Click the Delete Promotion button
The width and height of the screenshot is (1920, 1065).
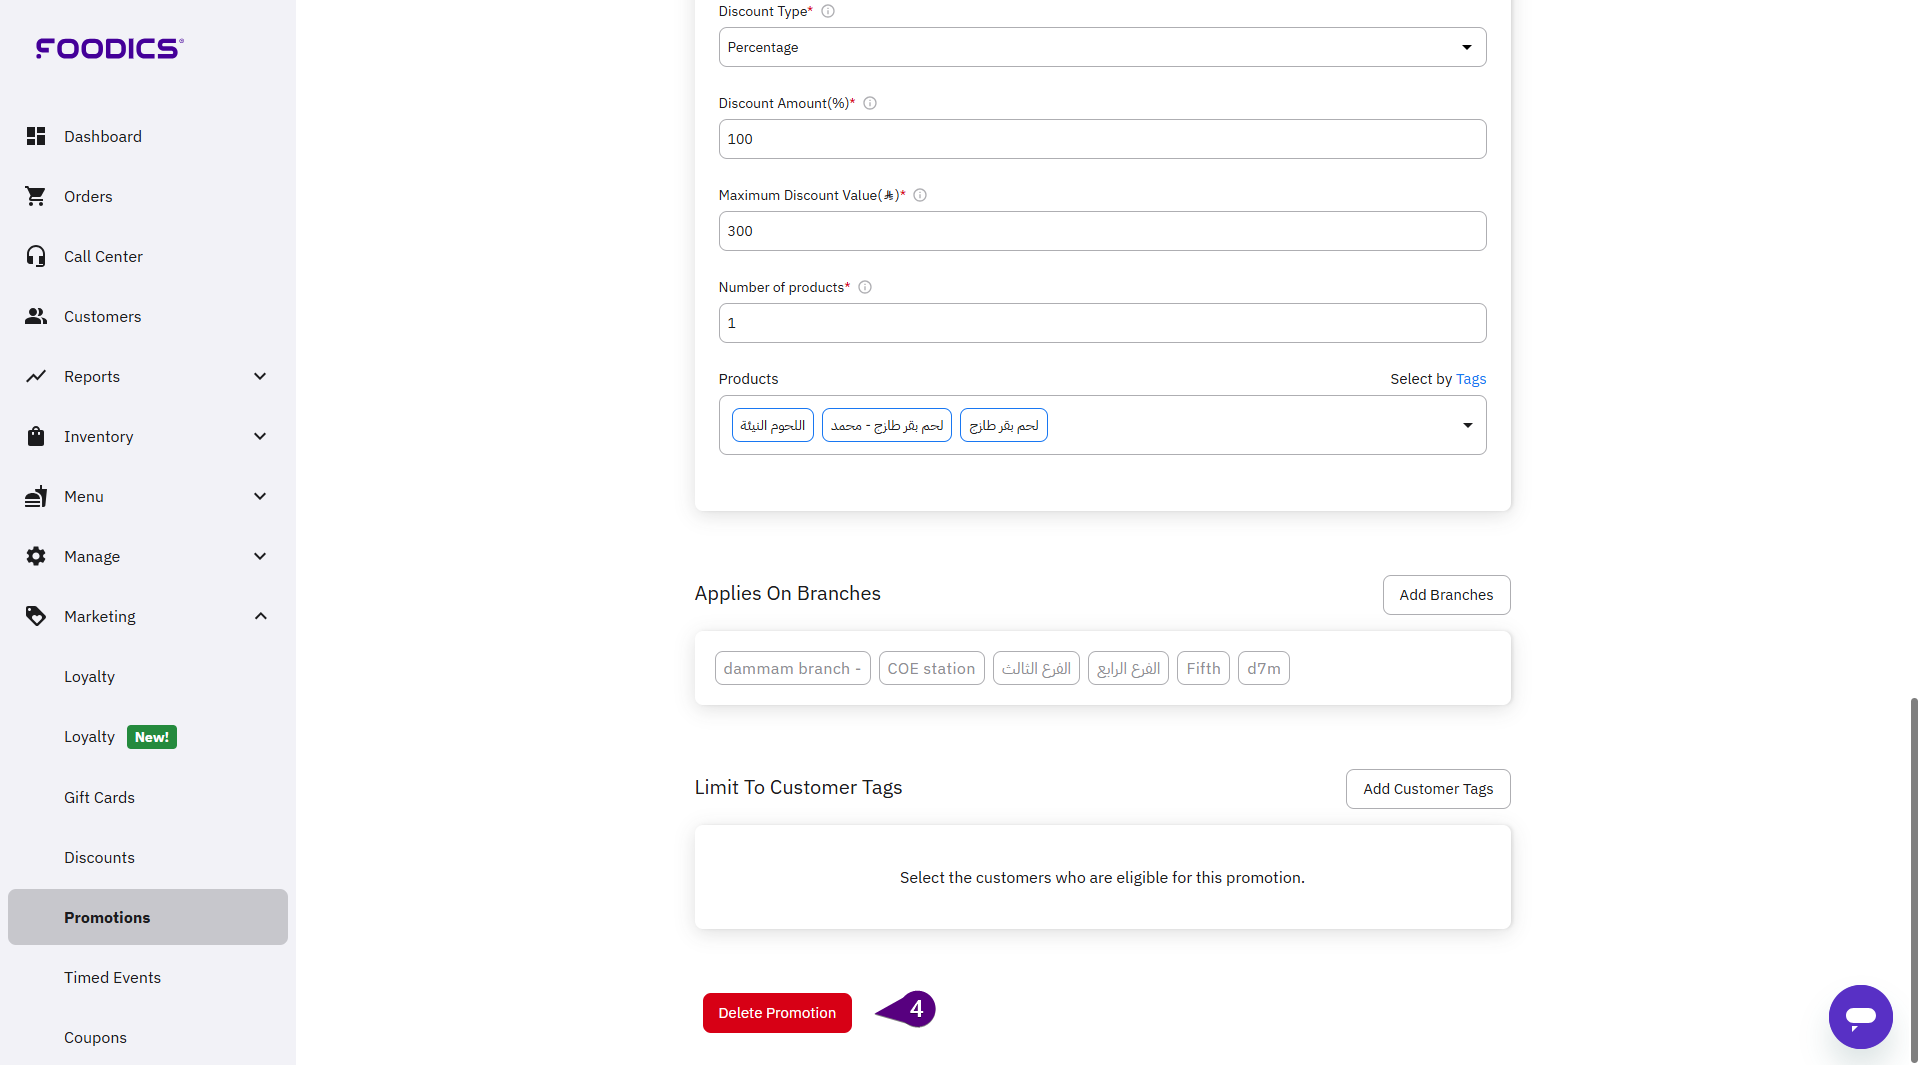(x=777, y=1013)
